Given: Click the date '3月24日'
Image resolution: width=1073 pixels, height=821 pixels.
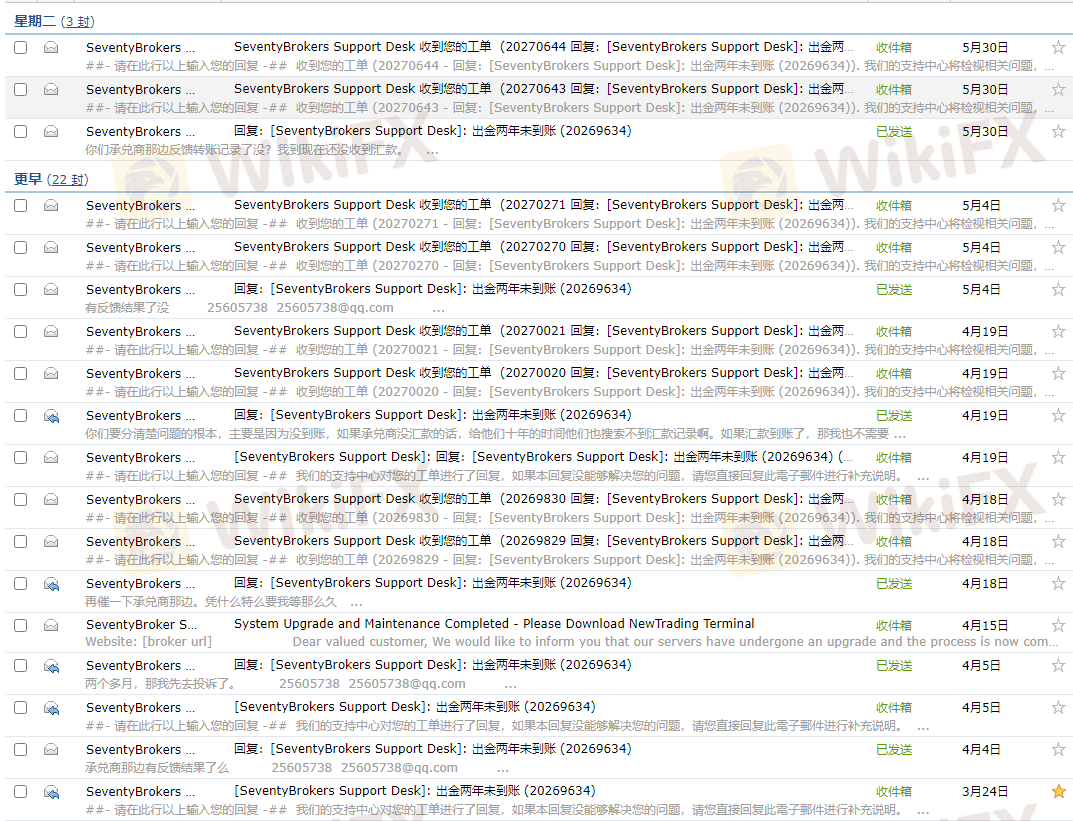Looking at the screenshot, I should pos(985,792).
